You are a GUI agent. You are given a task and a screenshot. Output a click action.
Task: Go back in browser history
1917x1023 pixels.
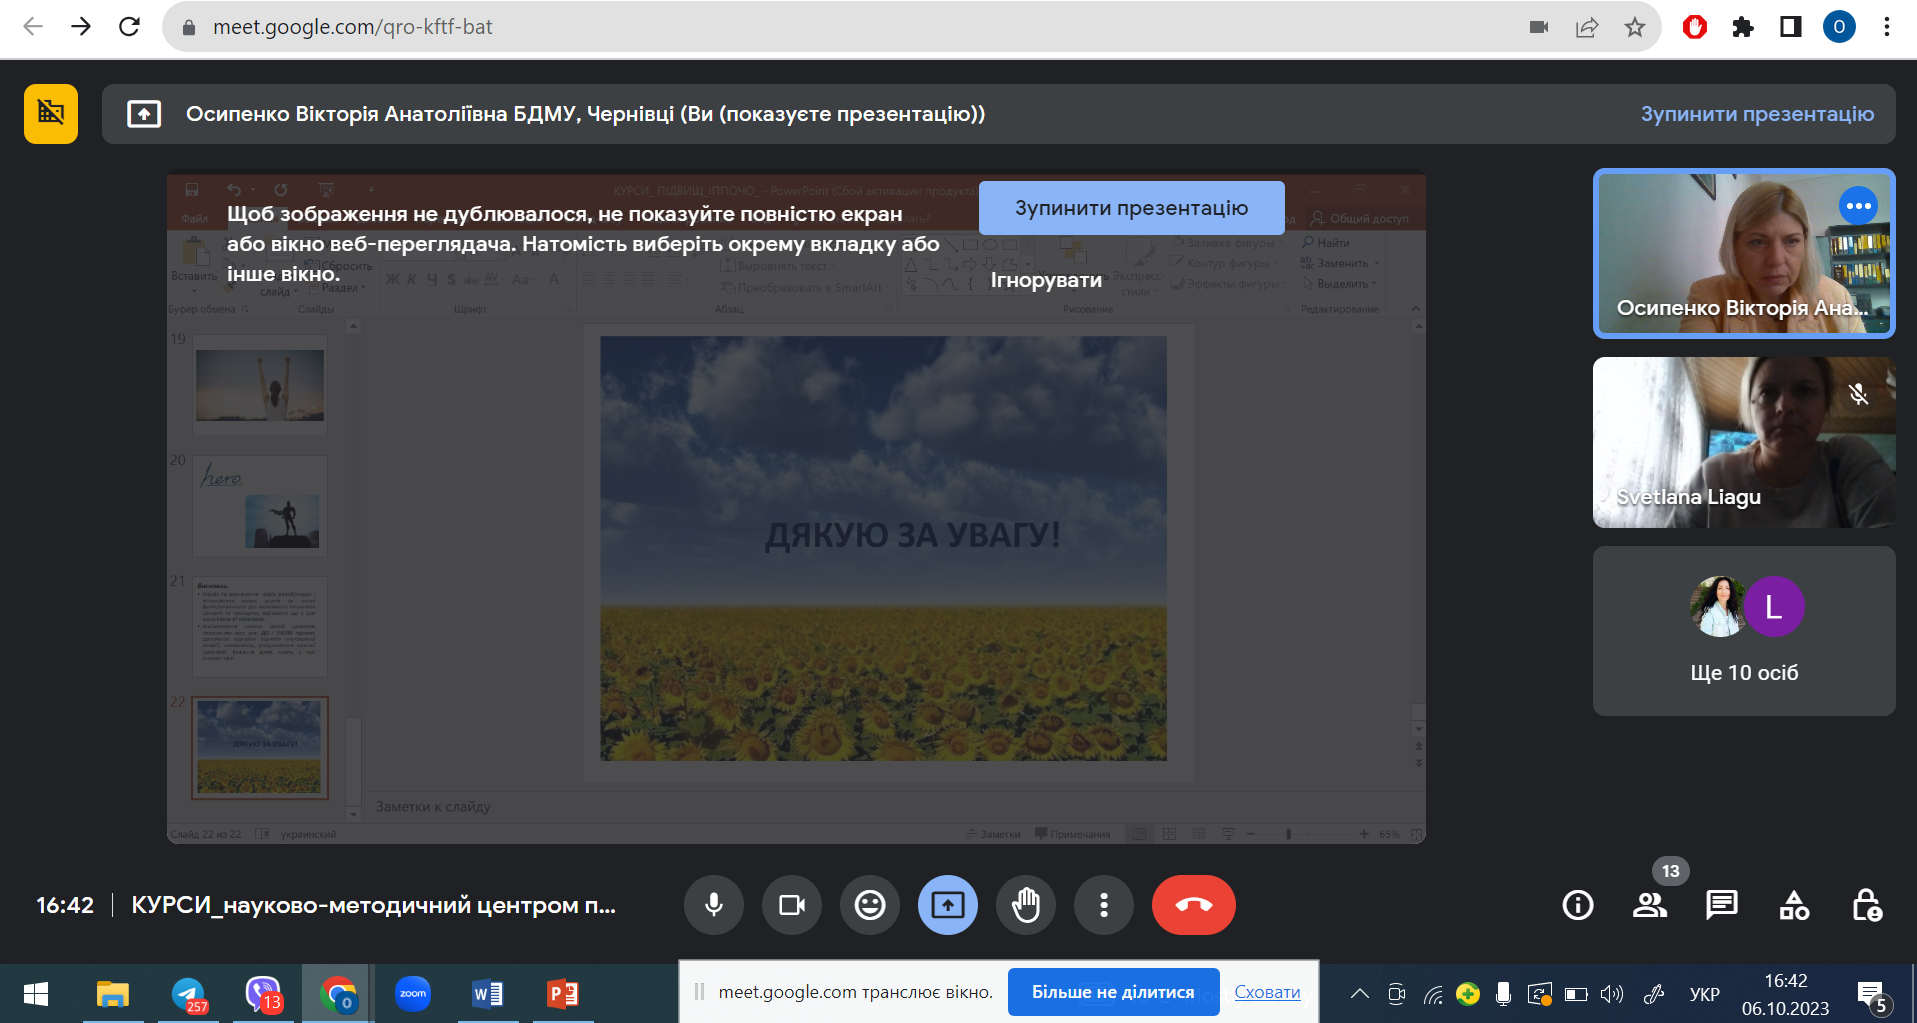33,27
